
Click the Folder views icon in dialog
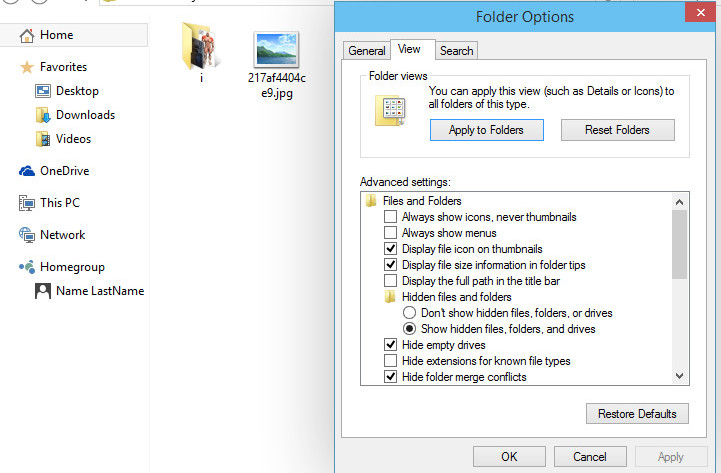pyautogui.click(x=390, y=111)
